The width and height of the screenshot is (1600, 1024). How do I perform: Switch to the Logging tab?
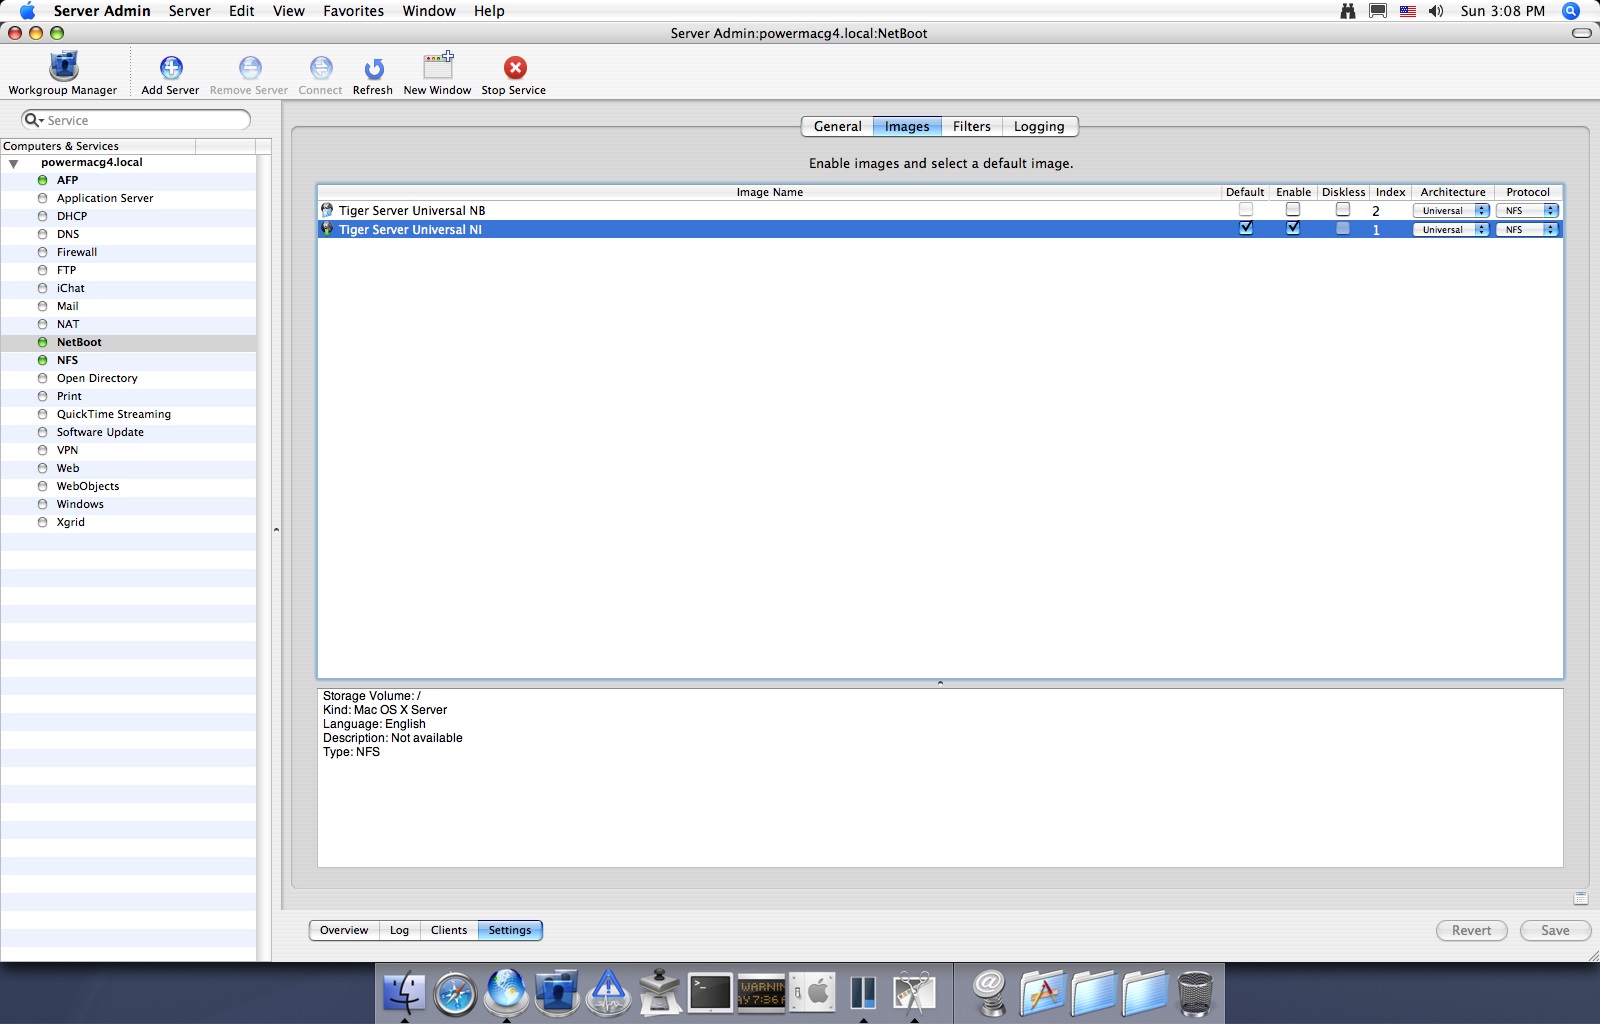pos(1039,126)
